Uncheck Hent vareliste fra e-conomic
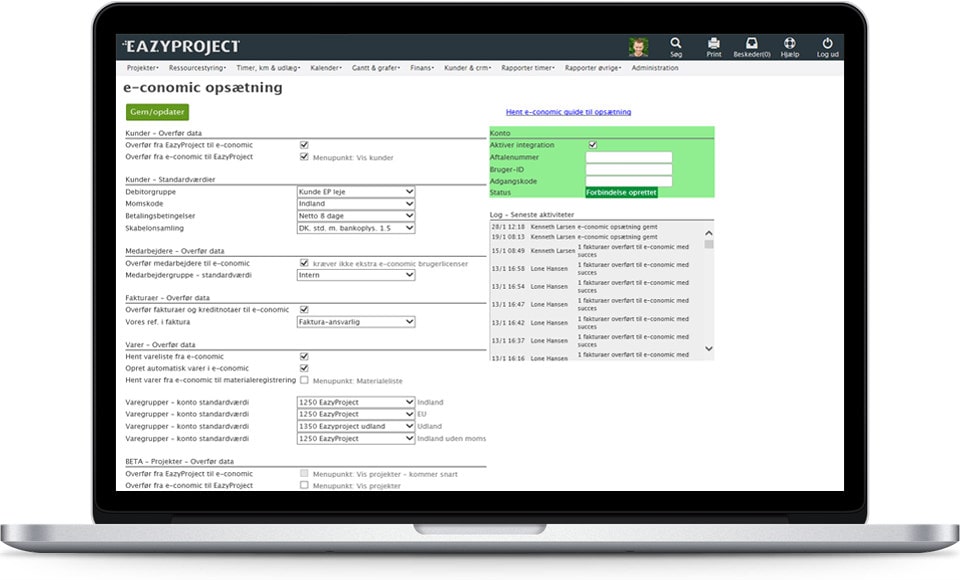Viewport: 960px width, 580px height. [304, 356]
